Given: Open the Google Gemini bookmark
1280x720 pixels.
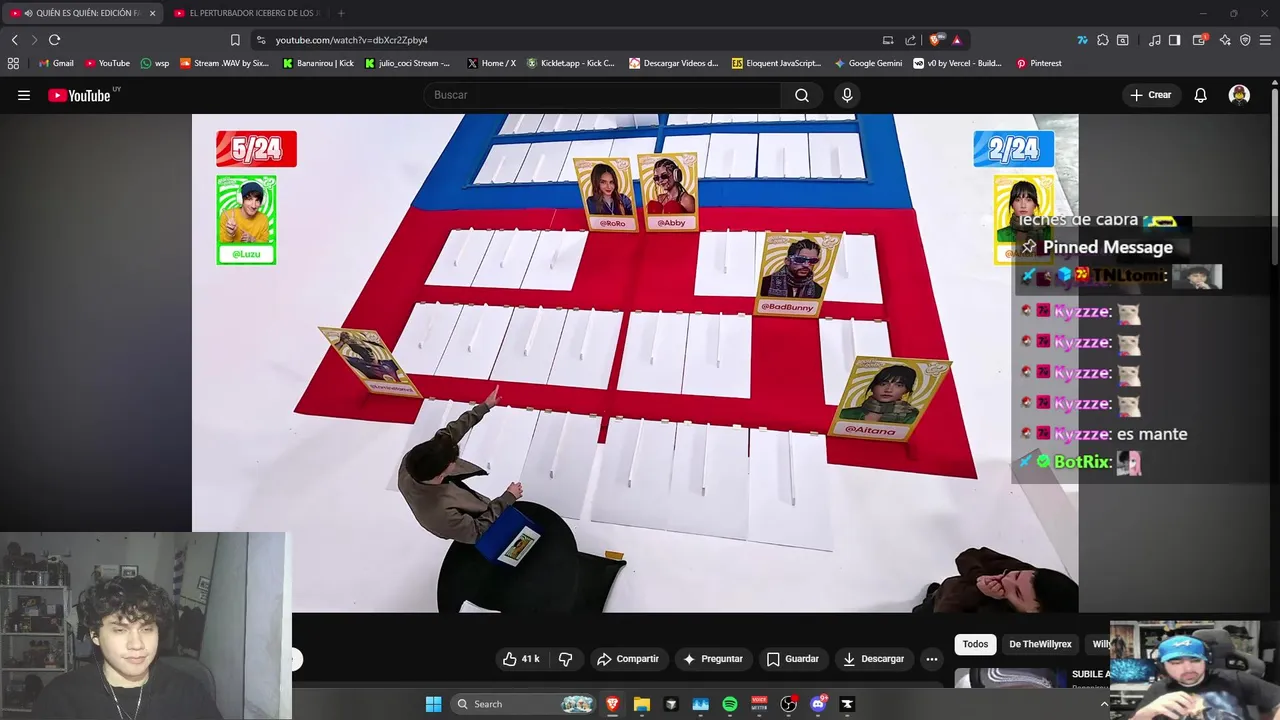Looking at the screenshot, I should (868, 63).
